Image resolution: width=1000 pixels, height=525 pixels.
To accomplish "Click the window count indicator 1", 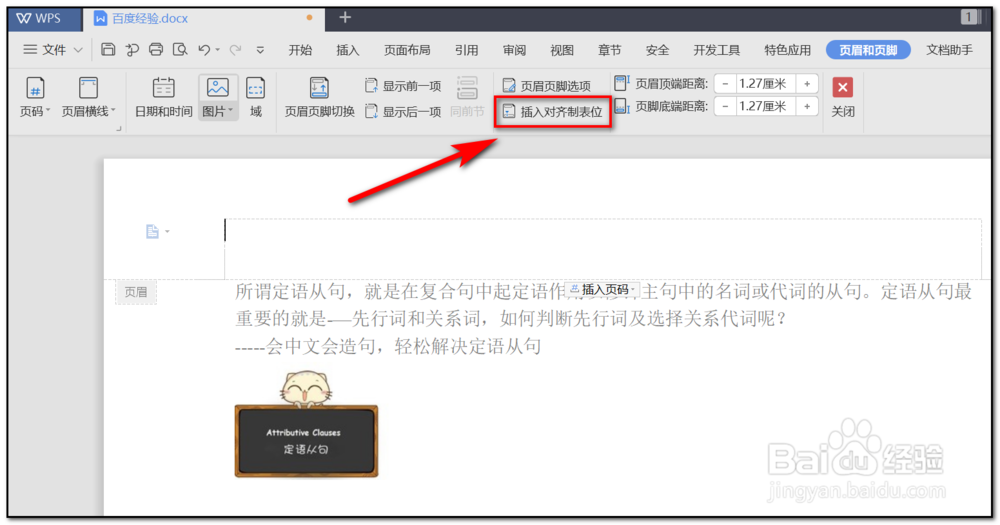I will [x=969, y=17].
